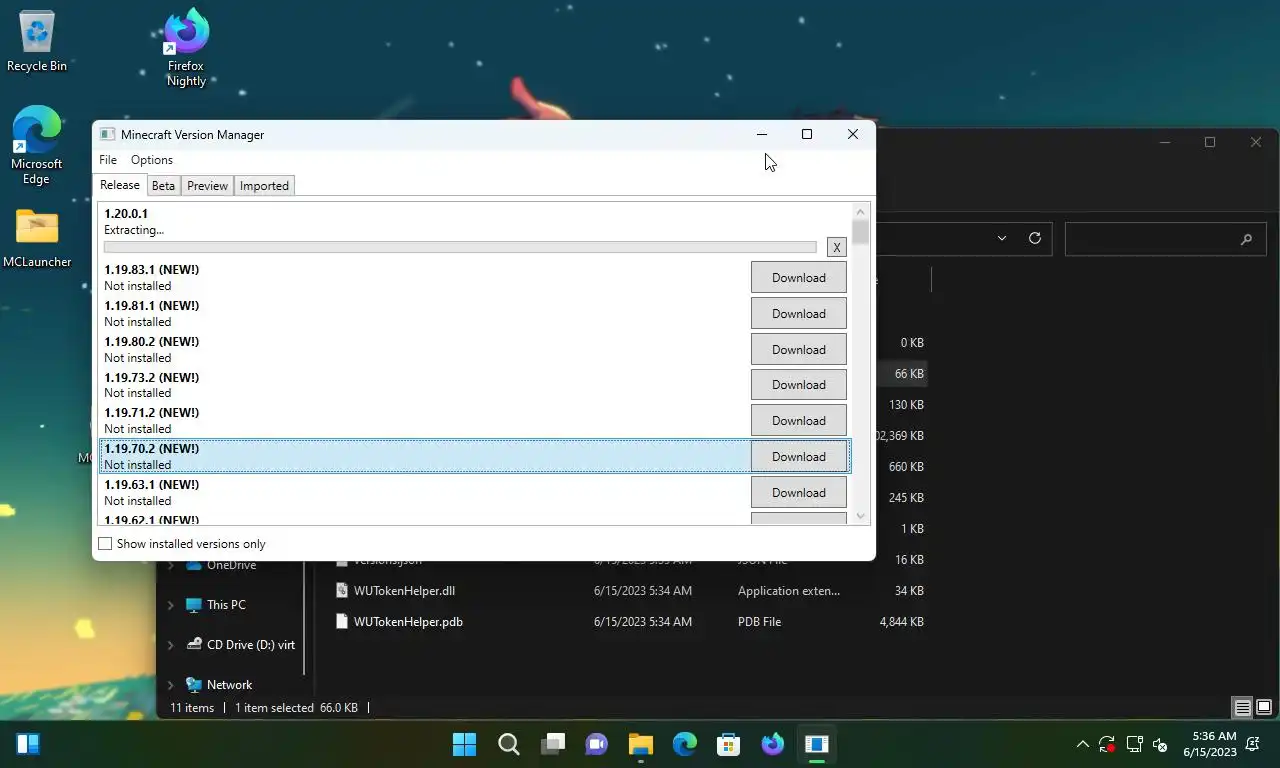This screenshot has width=1280, height=768.
Task: Click the version list scroll-up arrow
Action: click(x=861, y=211)
